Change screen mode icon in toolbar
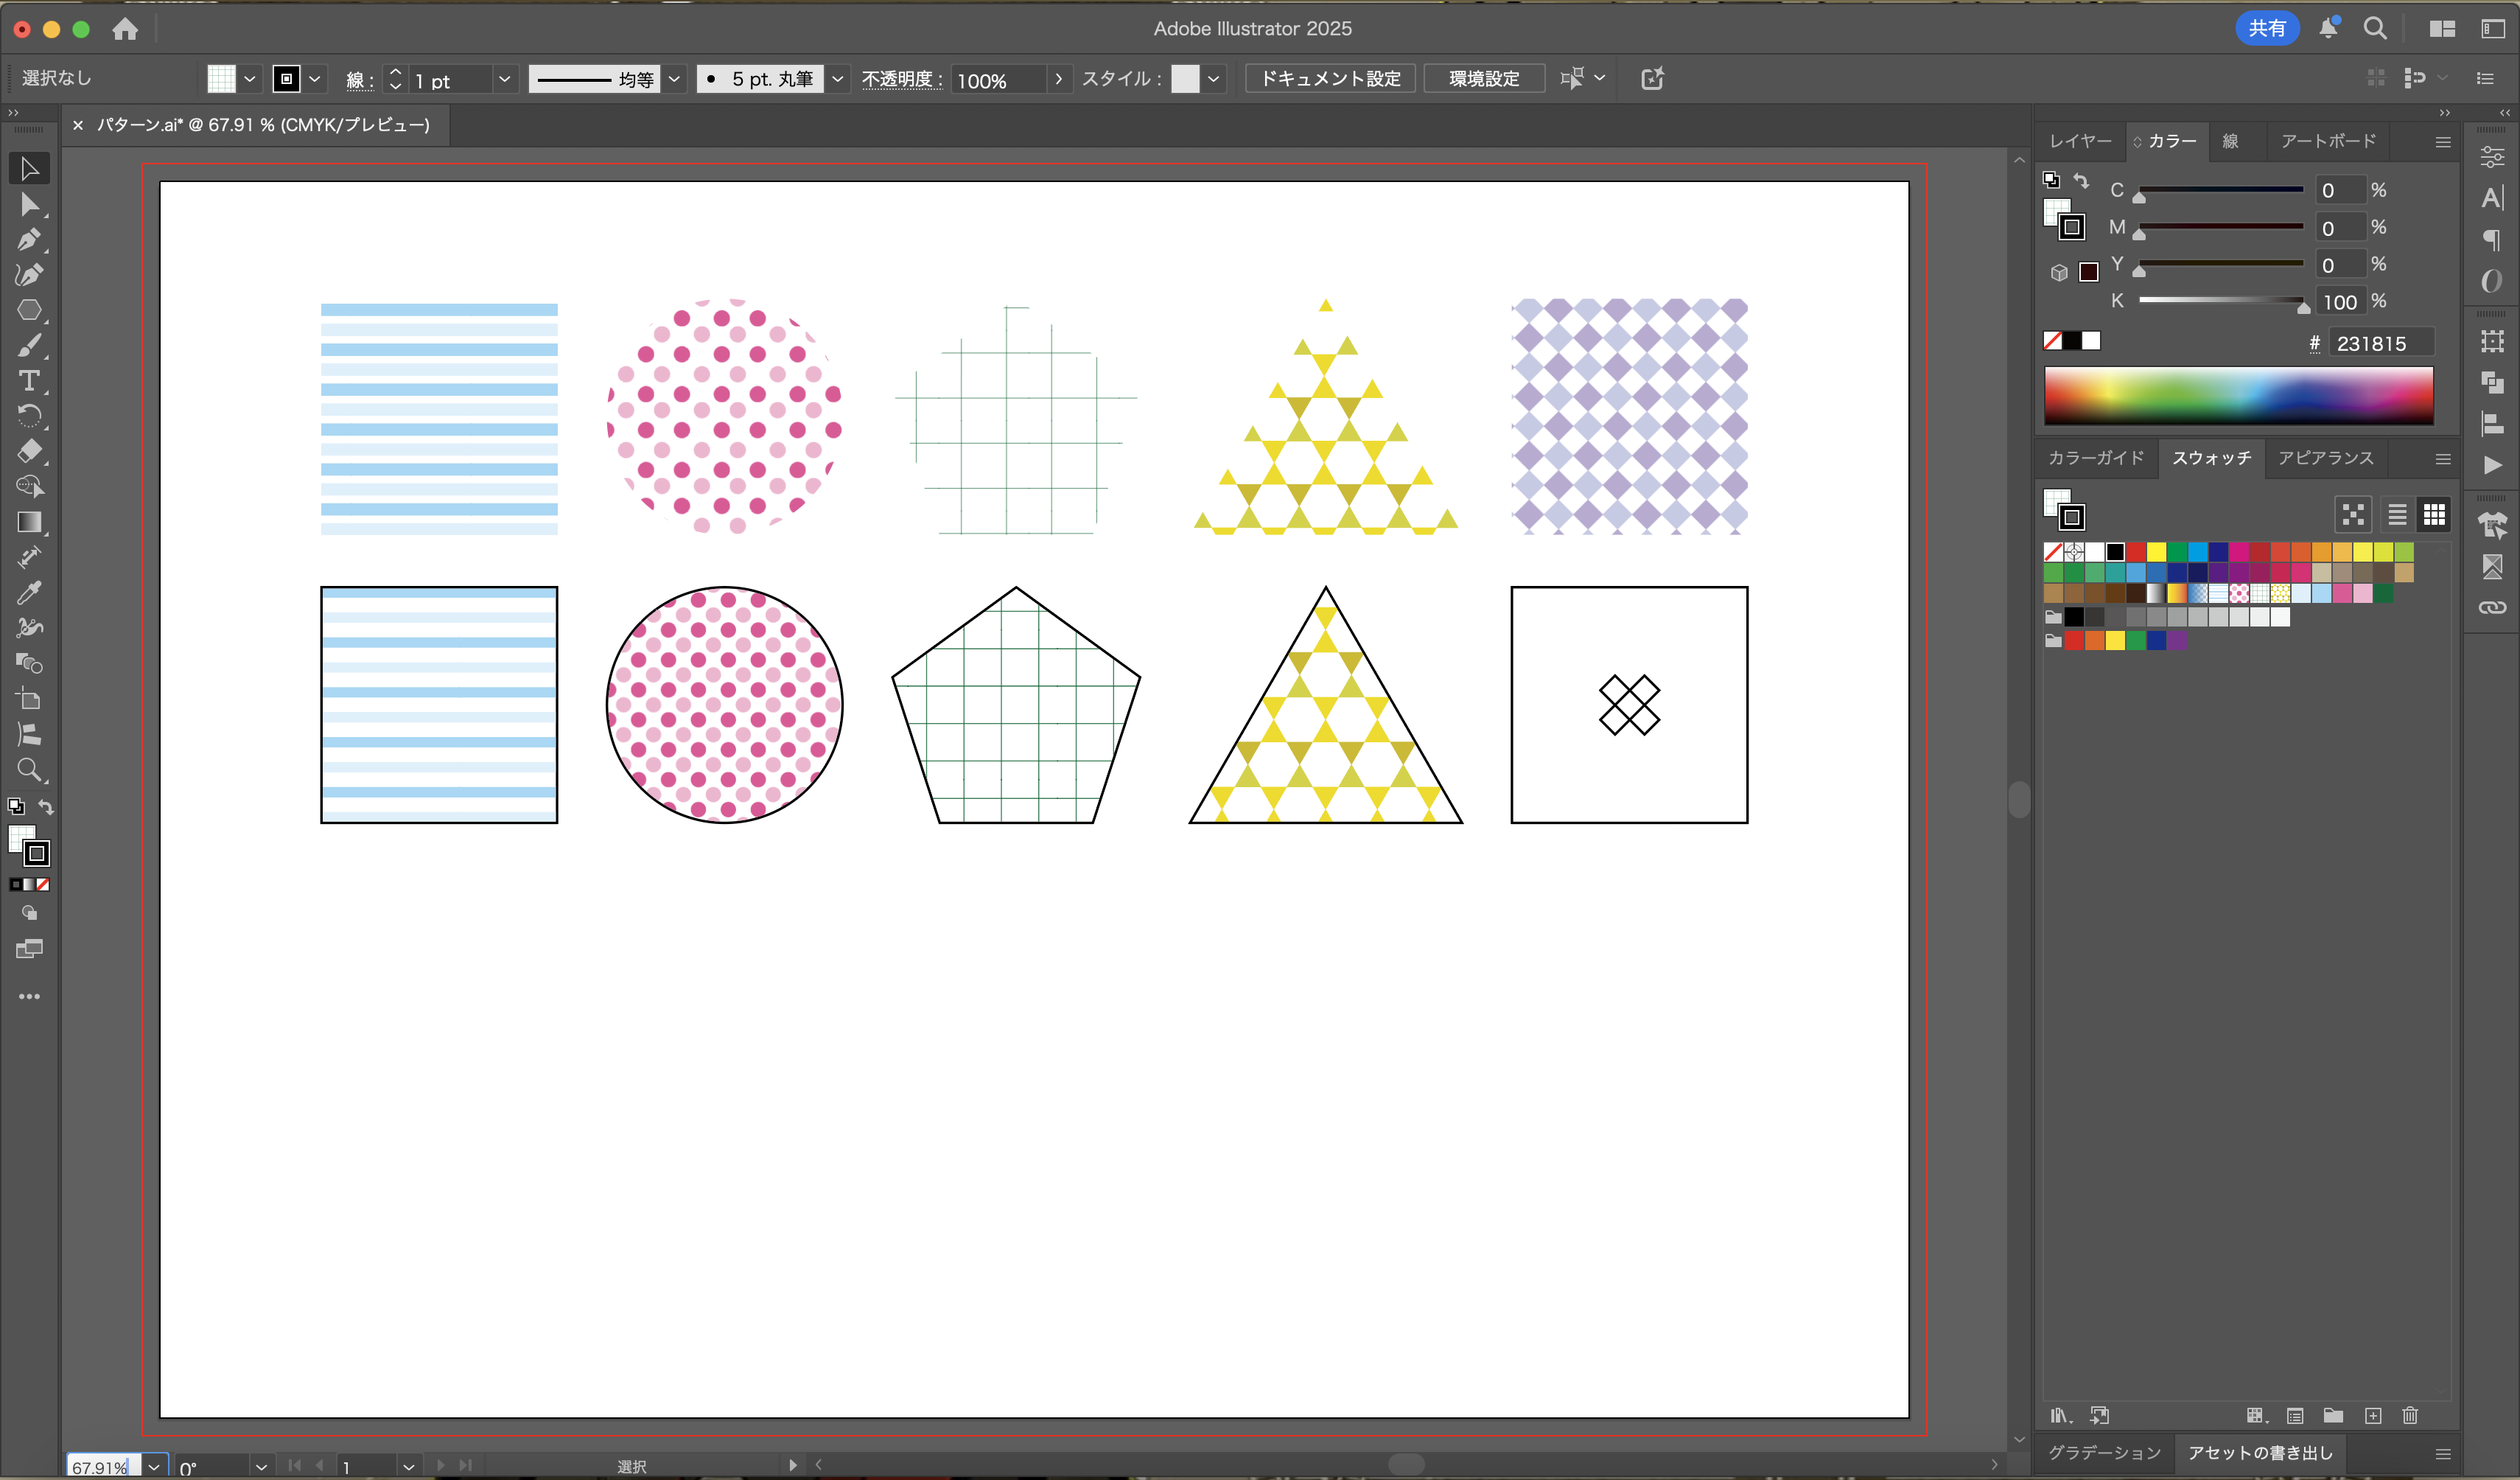 click(29, 949)
